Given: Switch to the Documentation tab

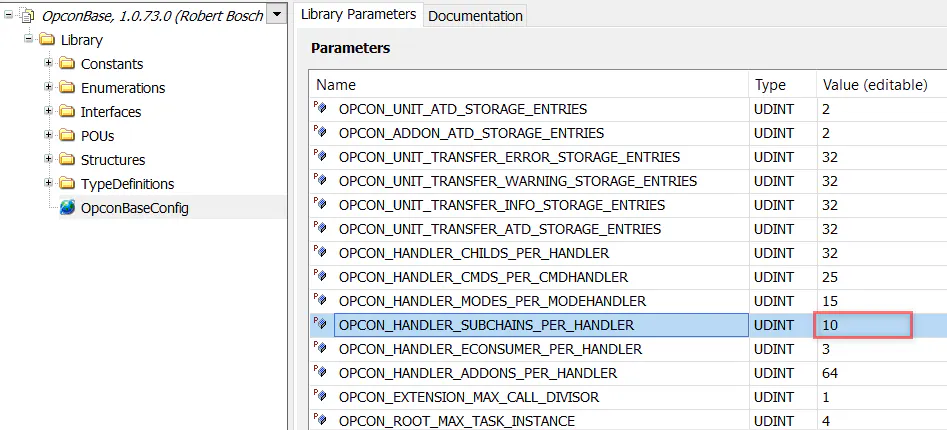Looking at the screenshot, I should pyautogui.click(x=475, y=15).
